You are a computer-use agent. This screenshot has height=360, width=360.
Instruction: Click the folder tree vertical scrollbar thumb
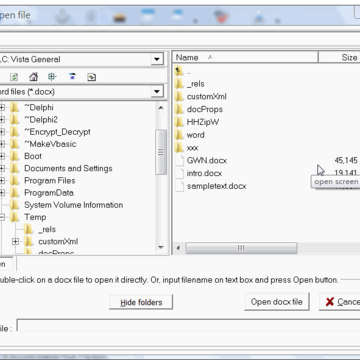[161, 152]
